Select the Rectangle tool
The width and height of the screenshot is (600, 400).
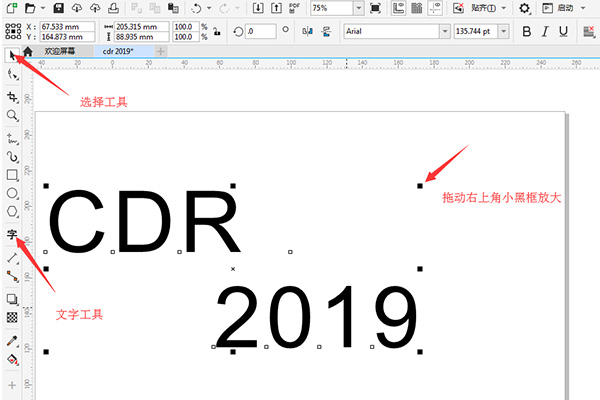(x=12, y=175)
